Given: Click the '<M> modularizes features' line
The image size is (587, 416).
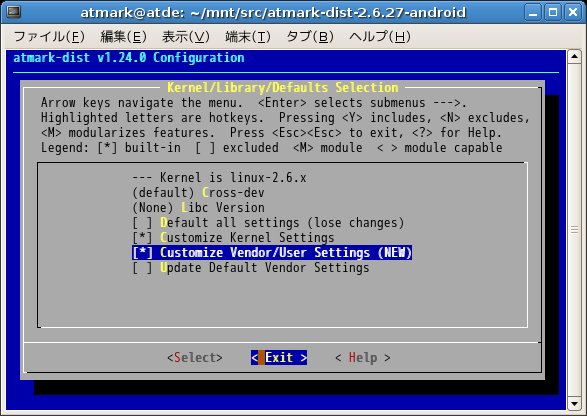Looking at the screenshot, I should coord(271,133).
